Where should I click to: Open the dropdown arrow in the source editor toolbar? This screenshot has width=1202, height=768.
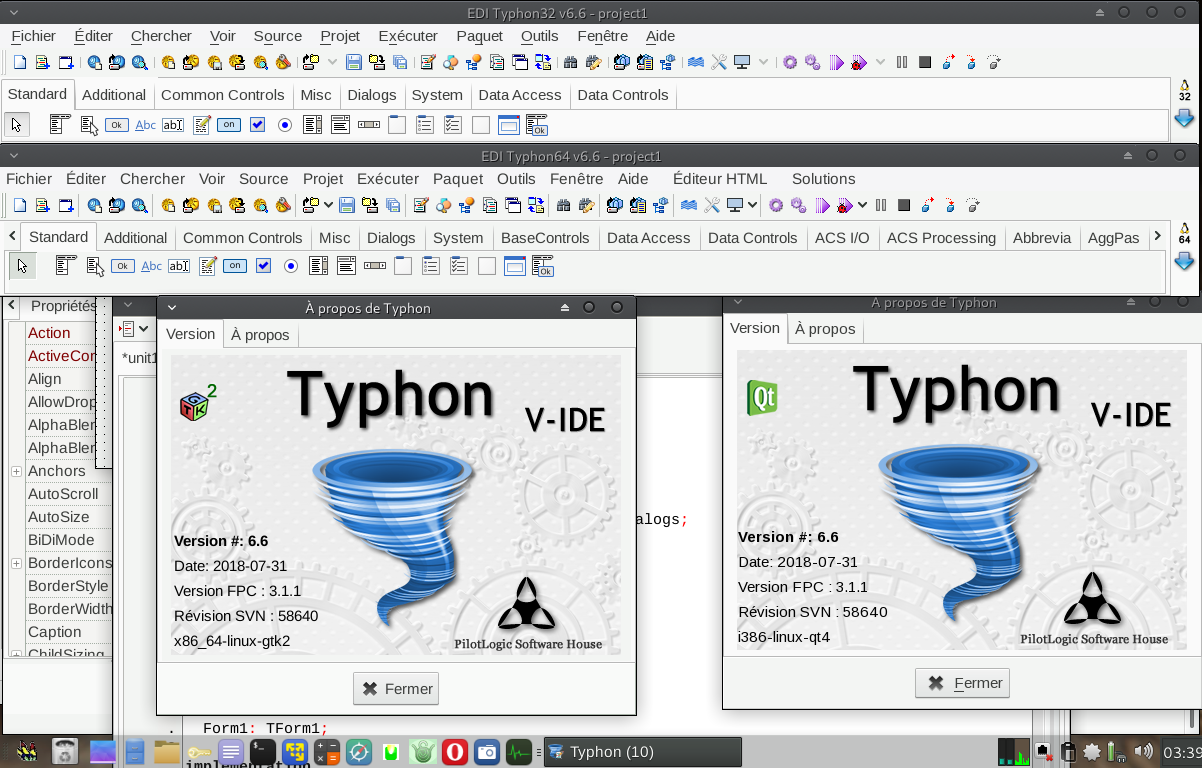pyautogui.click(x=144, y=328)
